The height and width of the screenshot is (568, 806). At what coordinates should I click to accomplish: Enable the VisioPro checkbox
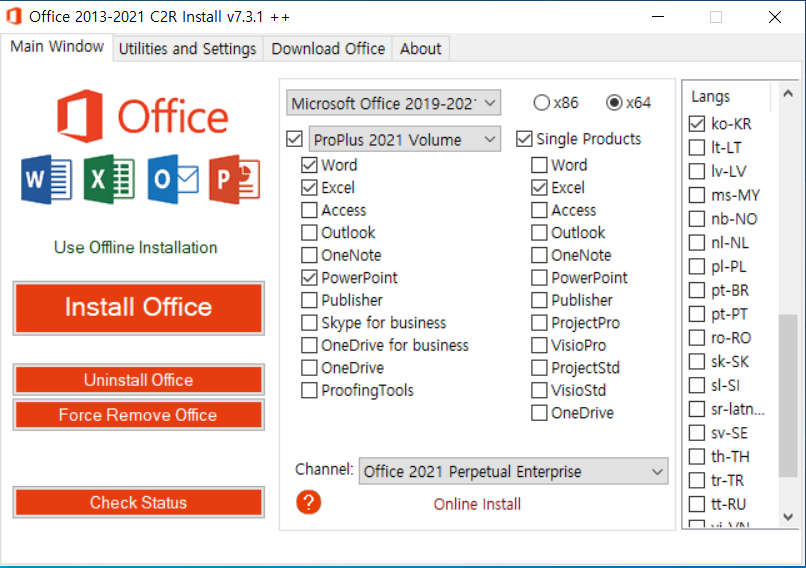[x=539, y=345]
